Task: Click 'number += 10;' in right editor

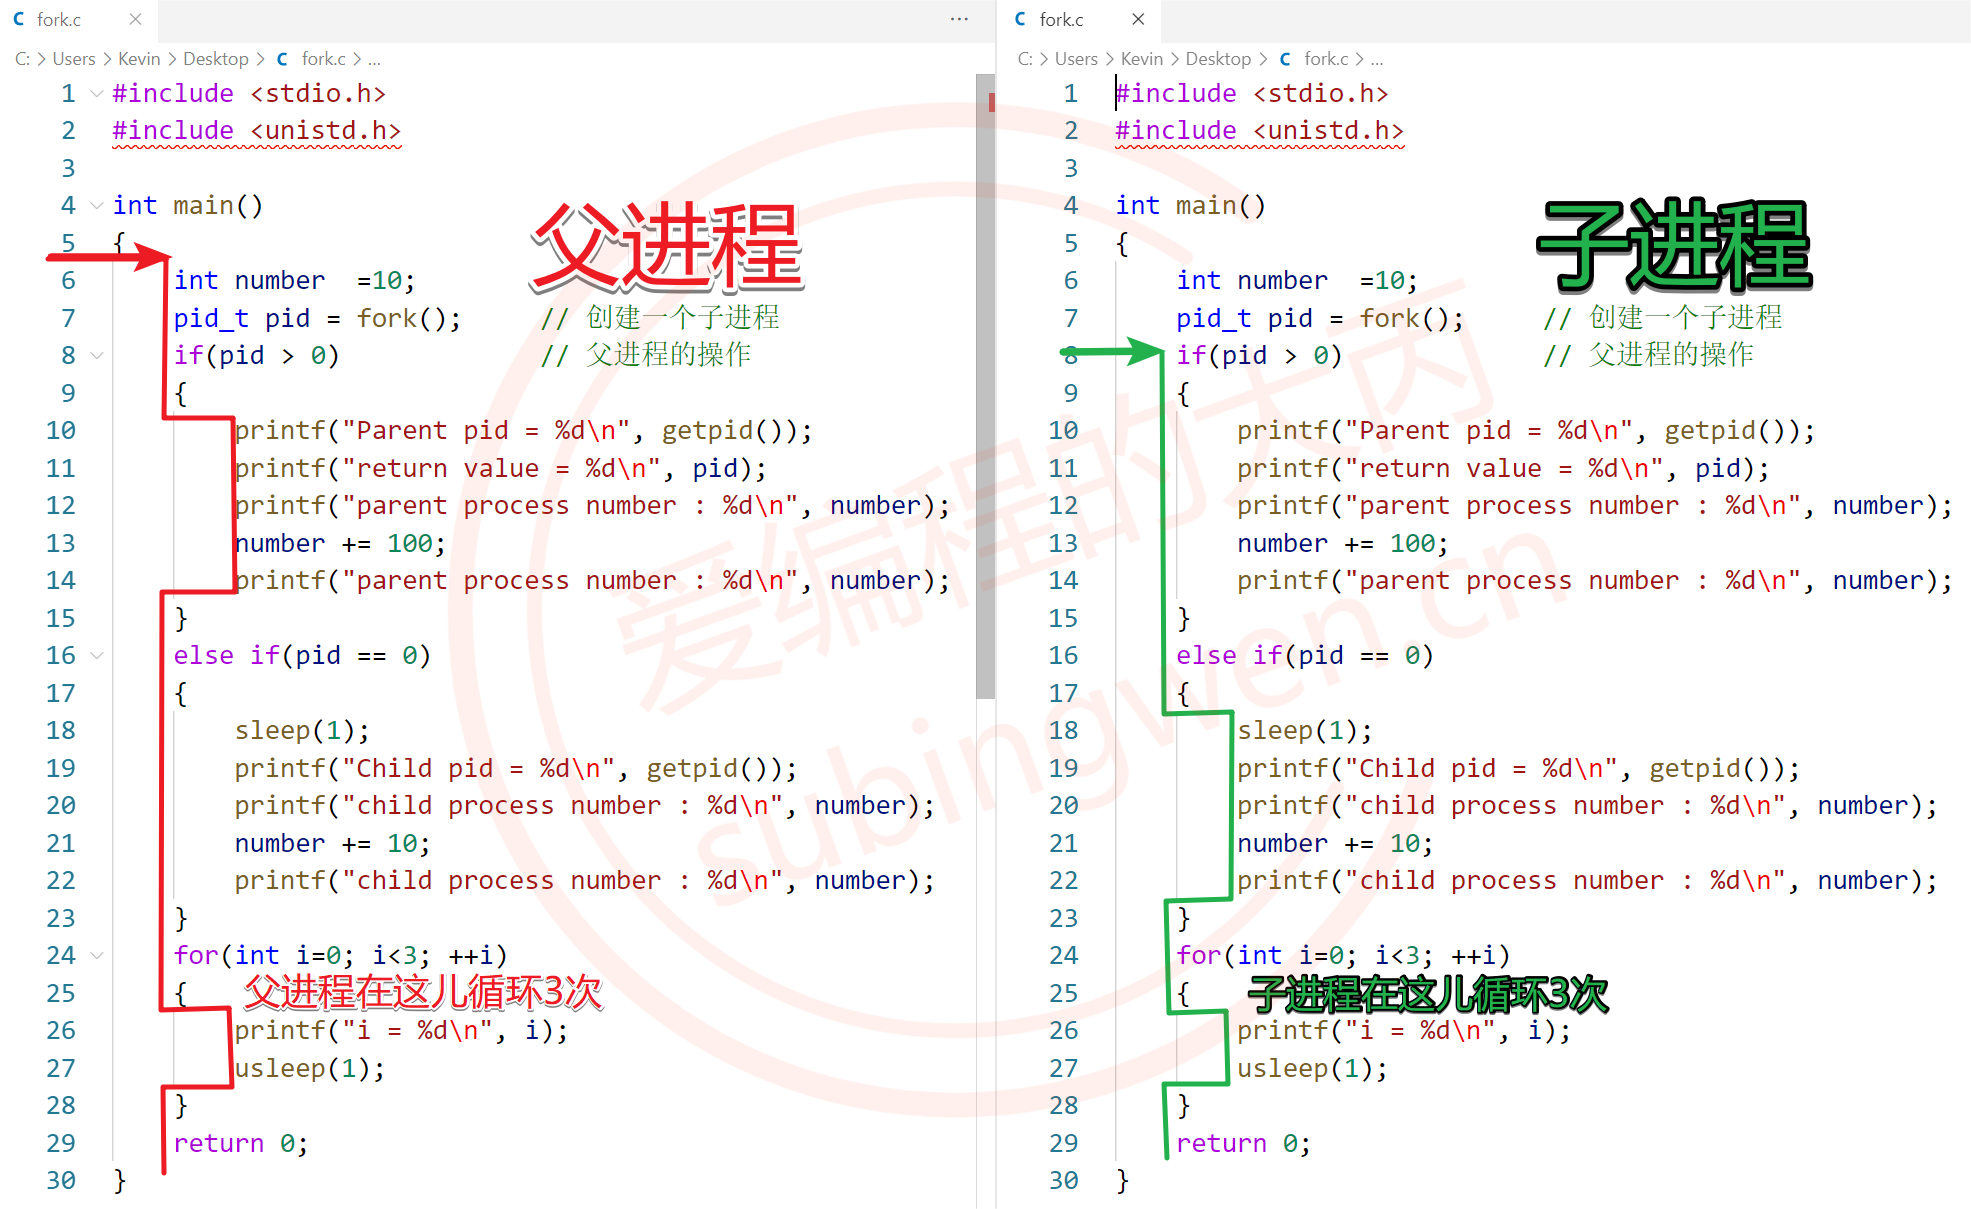Action: [x=1336, y=843]
